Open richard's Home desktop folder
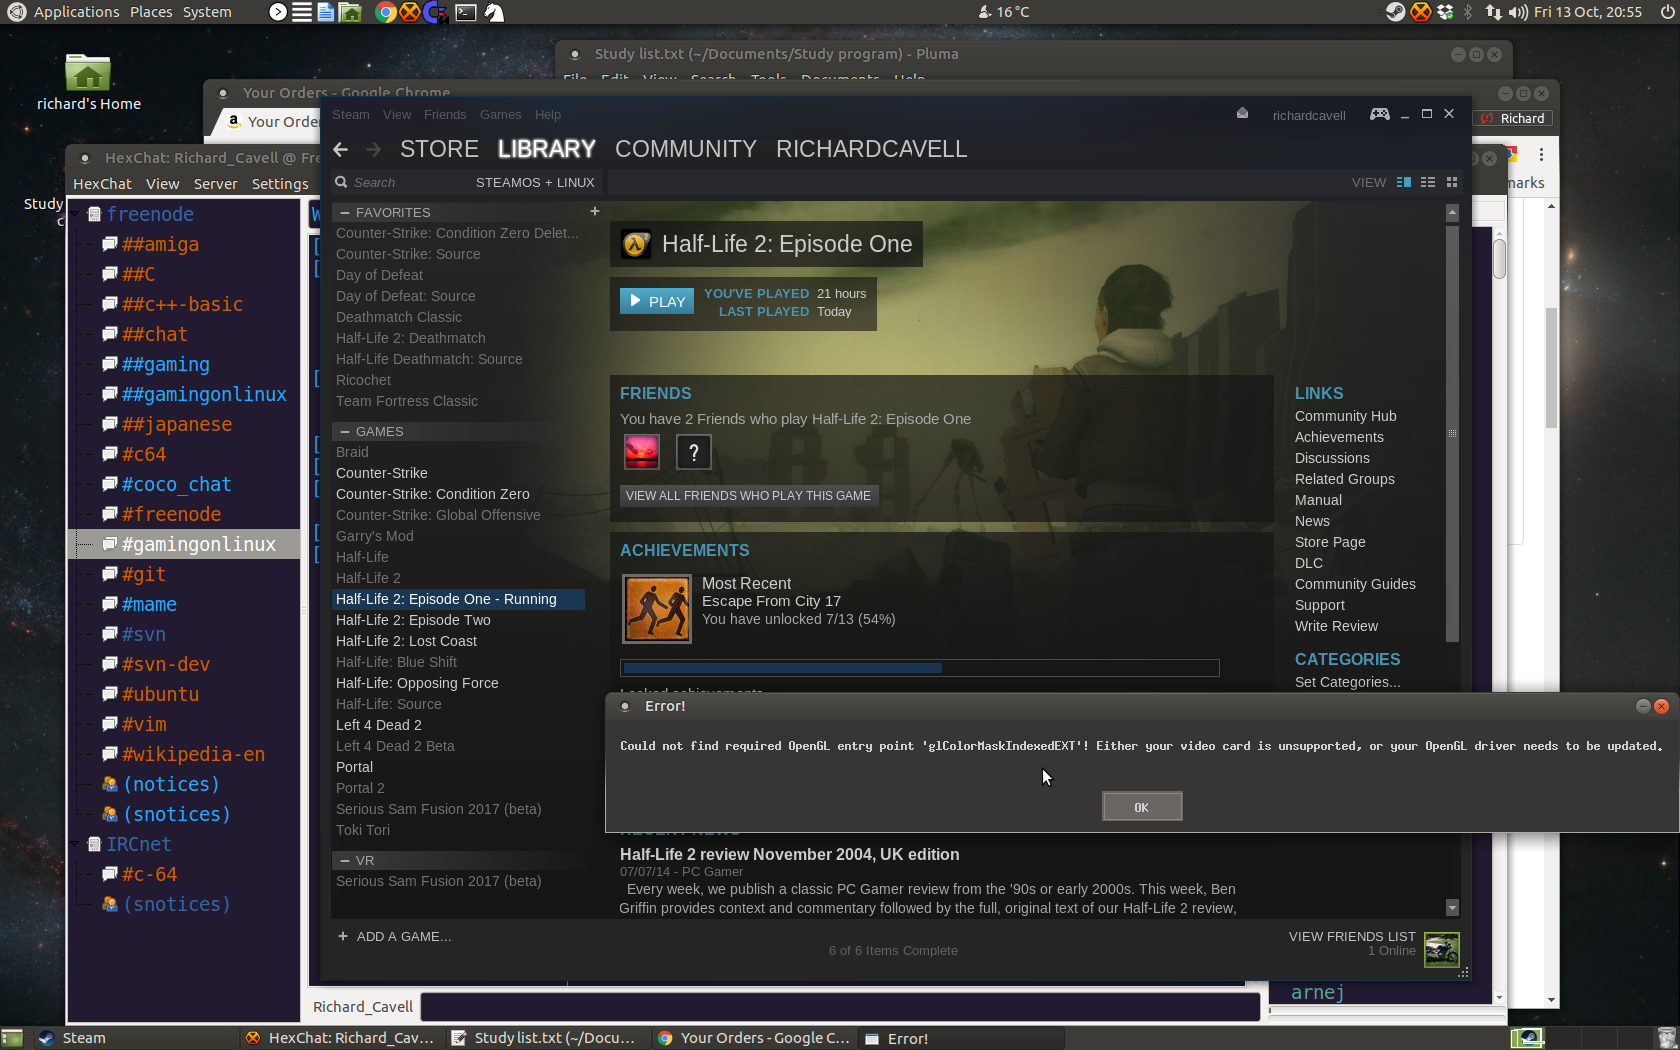The image size is (1680, 1050). [x=88, y=82]
